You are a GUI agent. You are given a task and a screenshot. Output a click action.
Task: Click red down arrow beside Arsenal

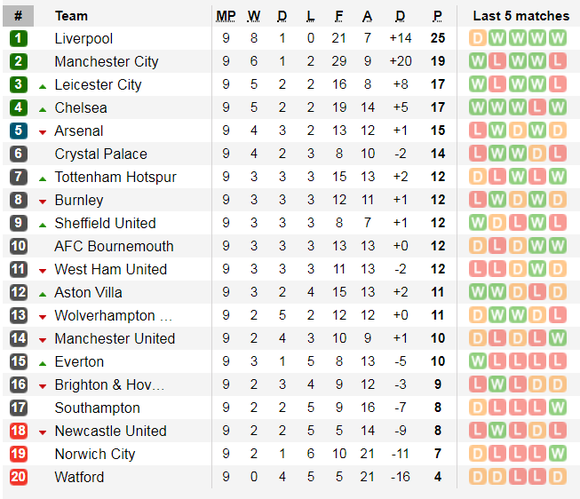tap(43, 132)
